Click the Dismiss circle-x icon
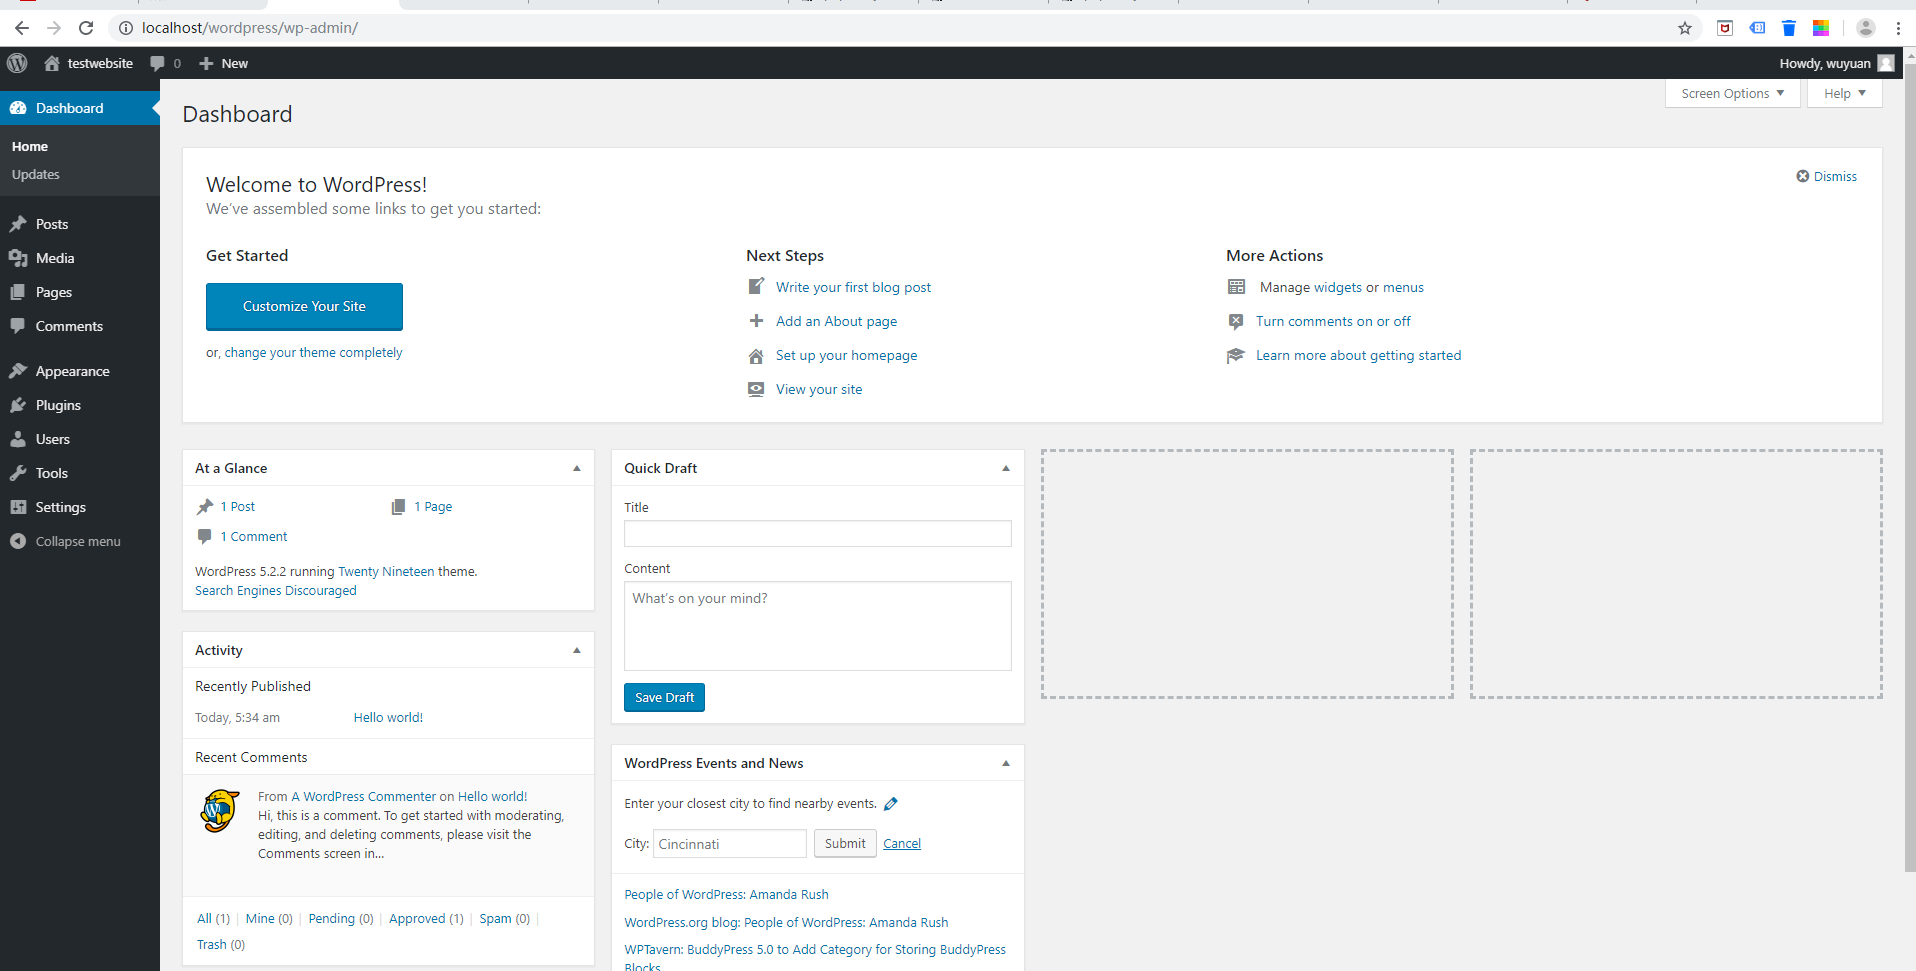The height and width of the screenshot is (971, 1916). click(x=1803, y=176)
